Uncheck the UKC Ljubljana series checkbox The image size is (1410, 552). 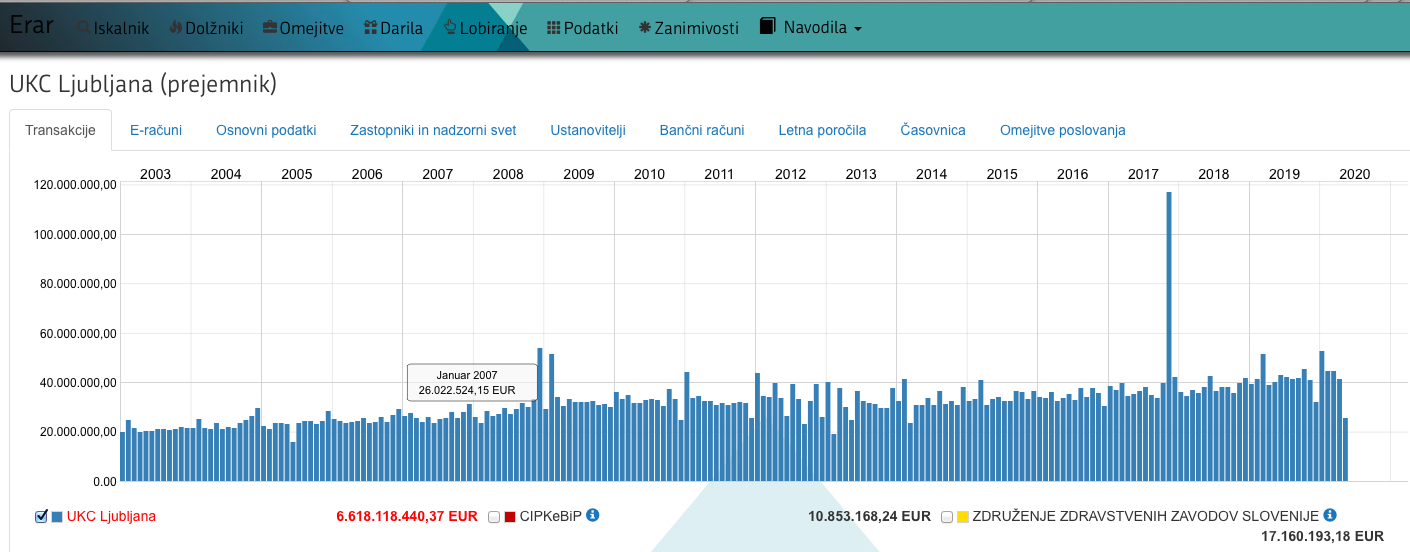(x=41, y=516)
